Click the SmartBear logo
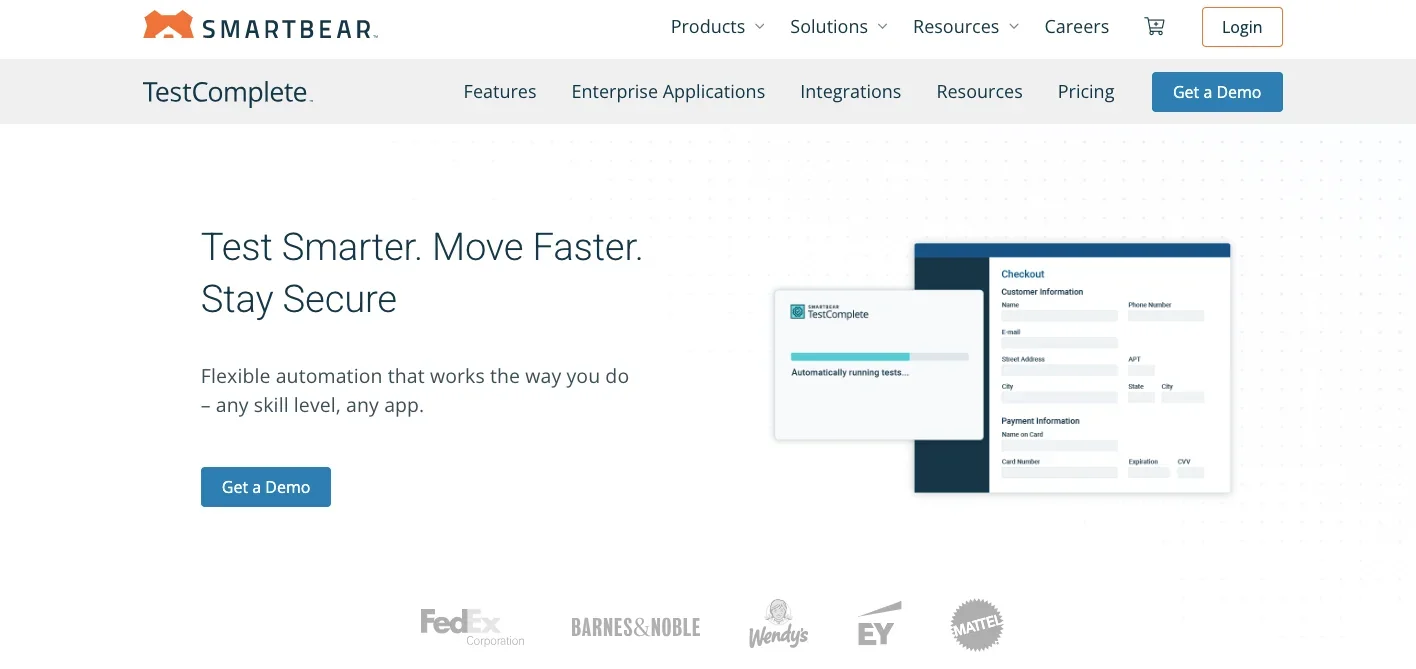The image size is (1416, 669). [260, 26]
